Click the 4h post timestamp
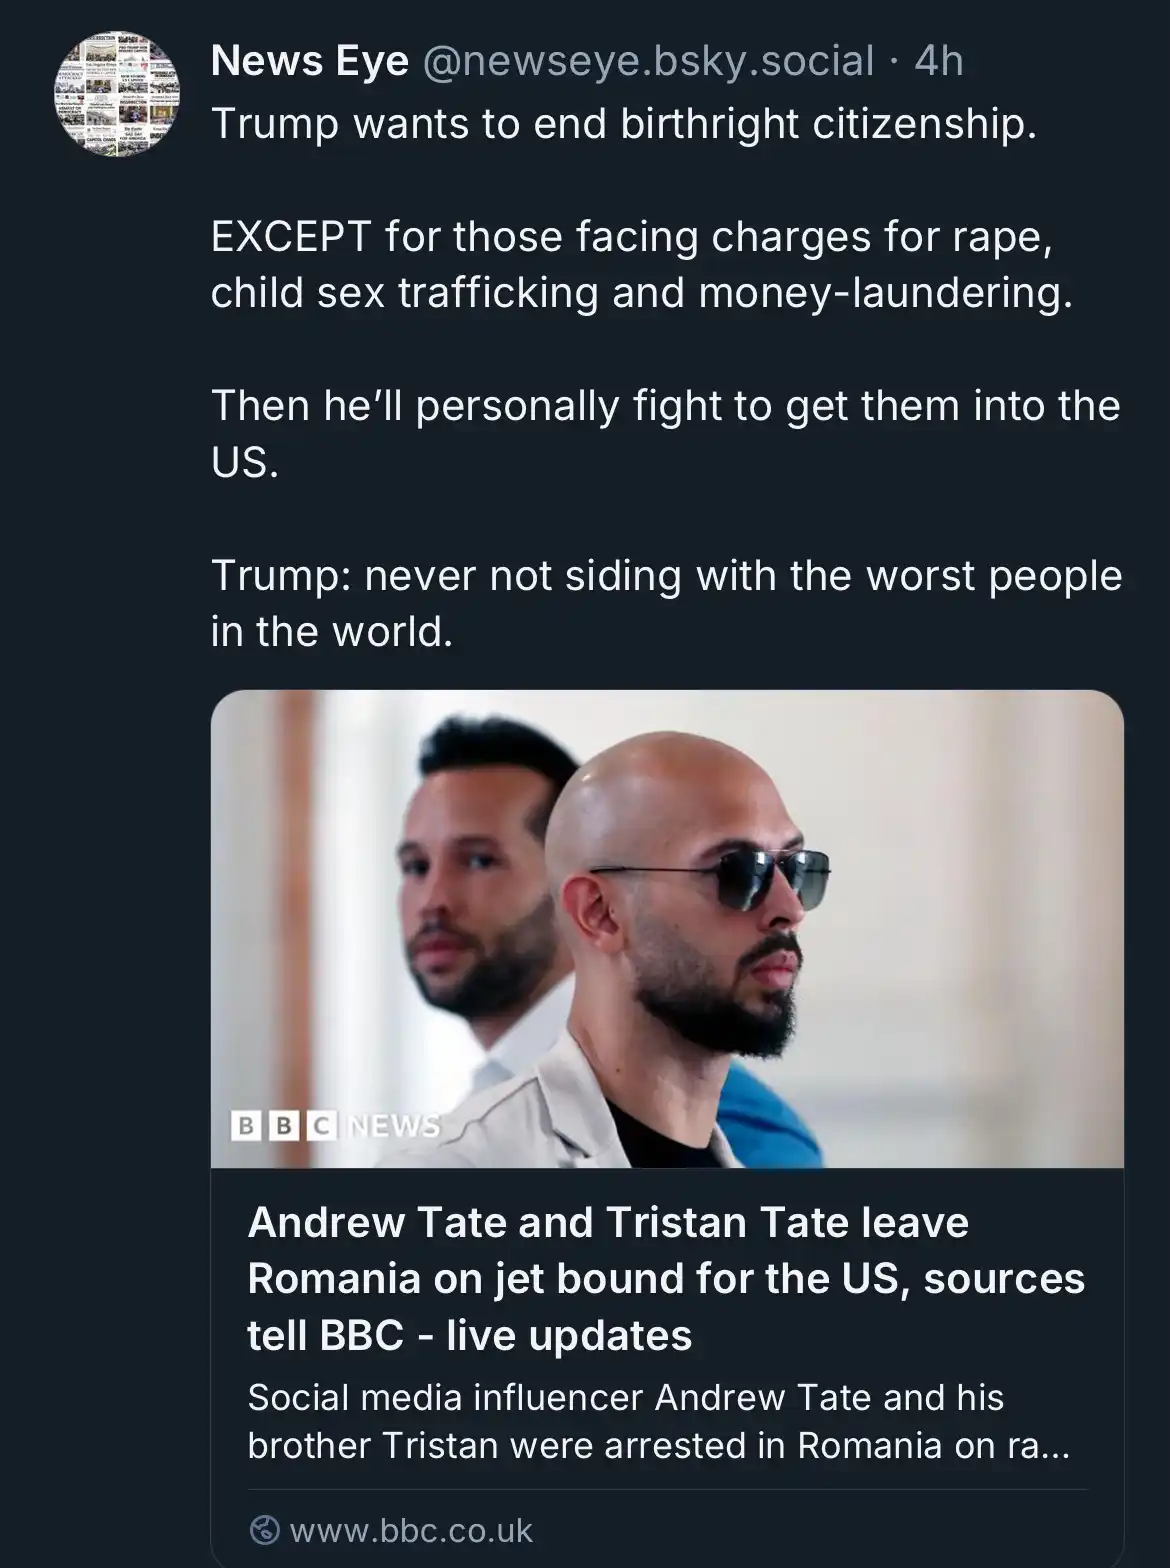 click(939, 62)
